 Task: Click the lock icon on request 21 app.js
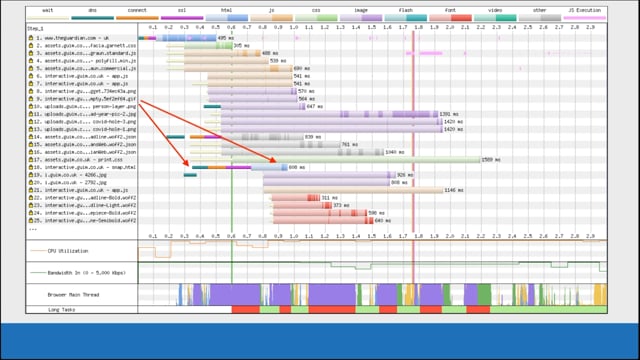[x=31, y=190]
